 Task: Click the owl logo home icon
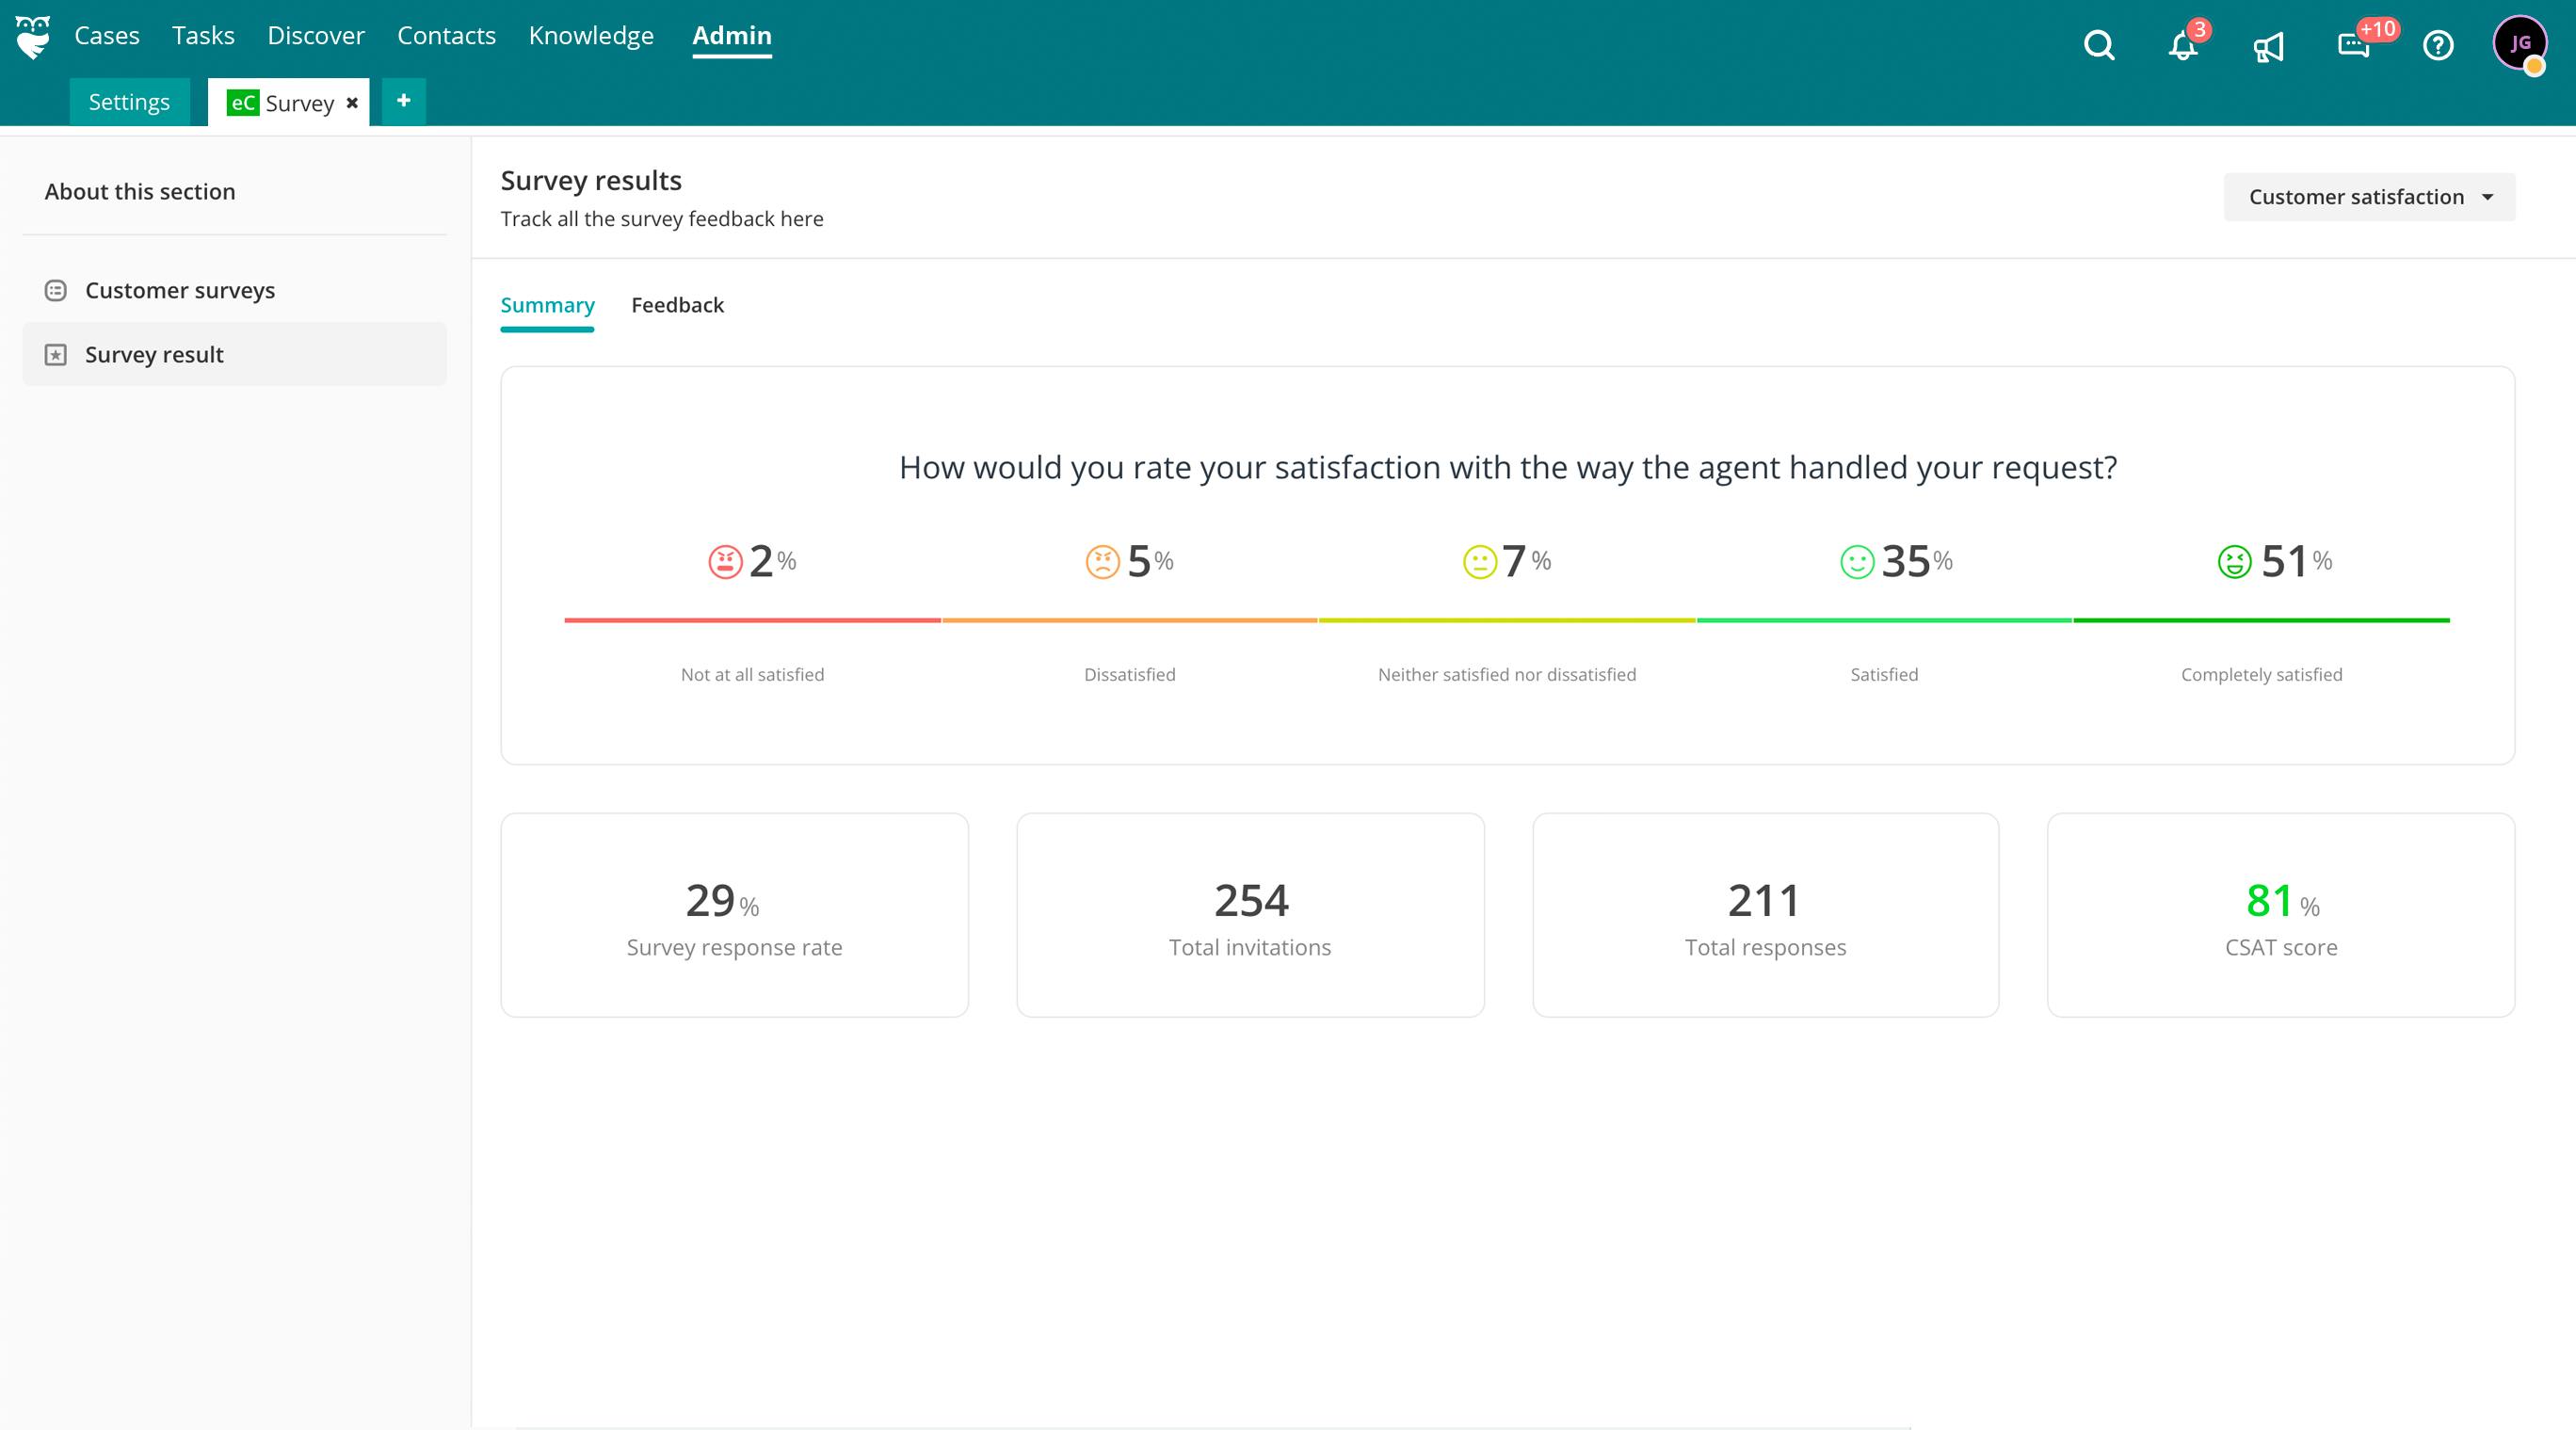[x=33, y=37]
